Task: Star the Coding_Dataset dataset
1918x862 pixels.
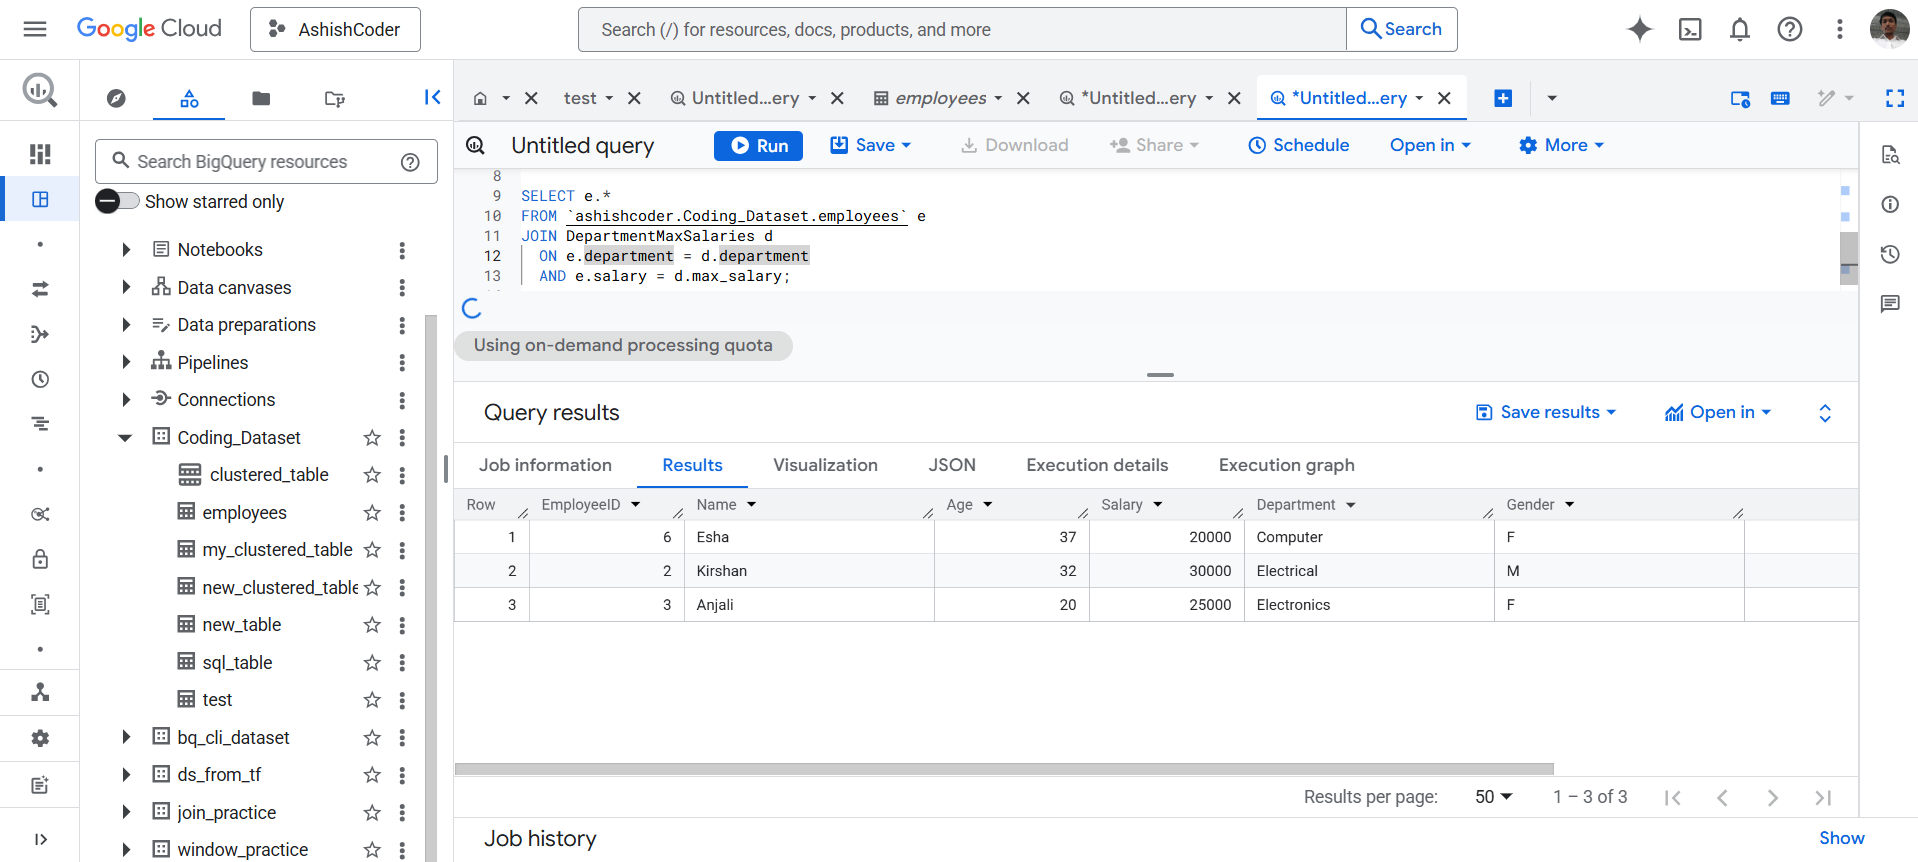Action: 372,438
